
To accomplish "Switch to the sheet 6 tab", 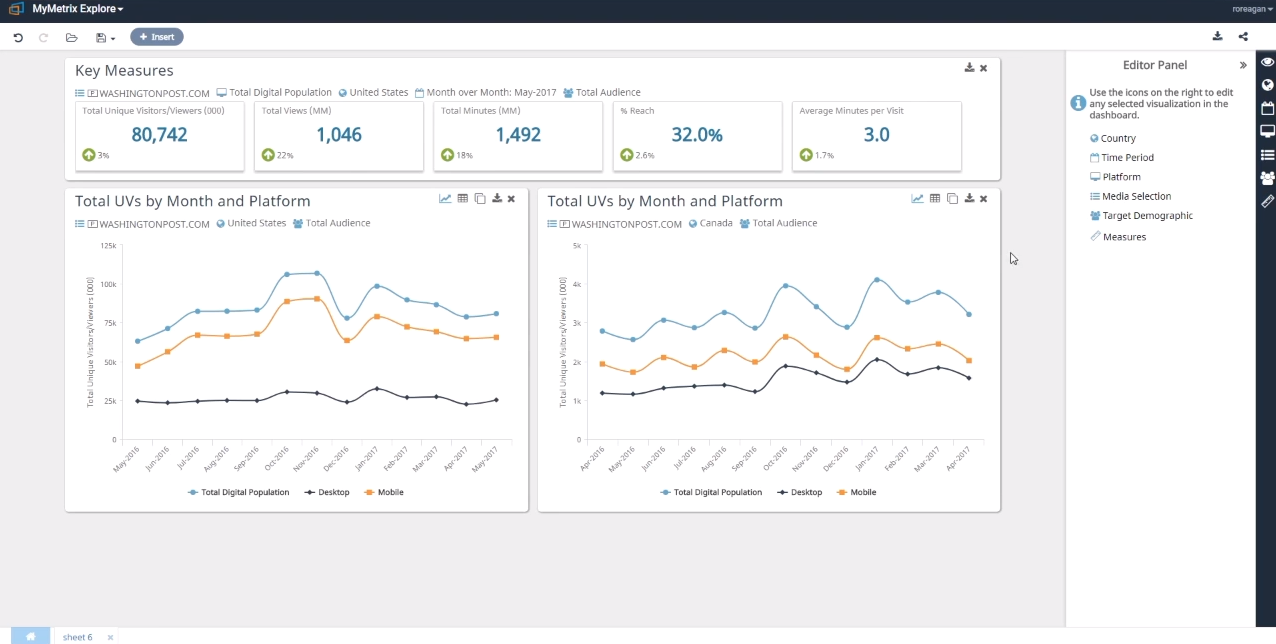I will coord(77,637).
